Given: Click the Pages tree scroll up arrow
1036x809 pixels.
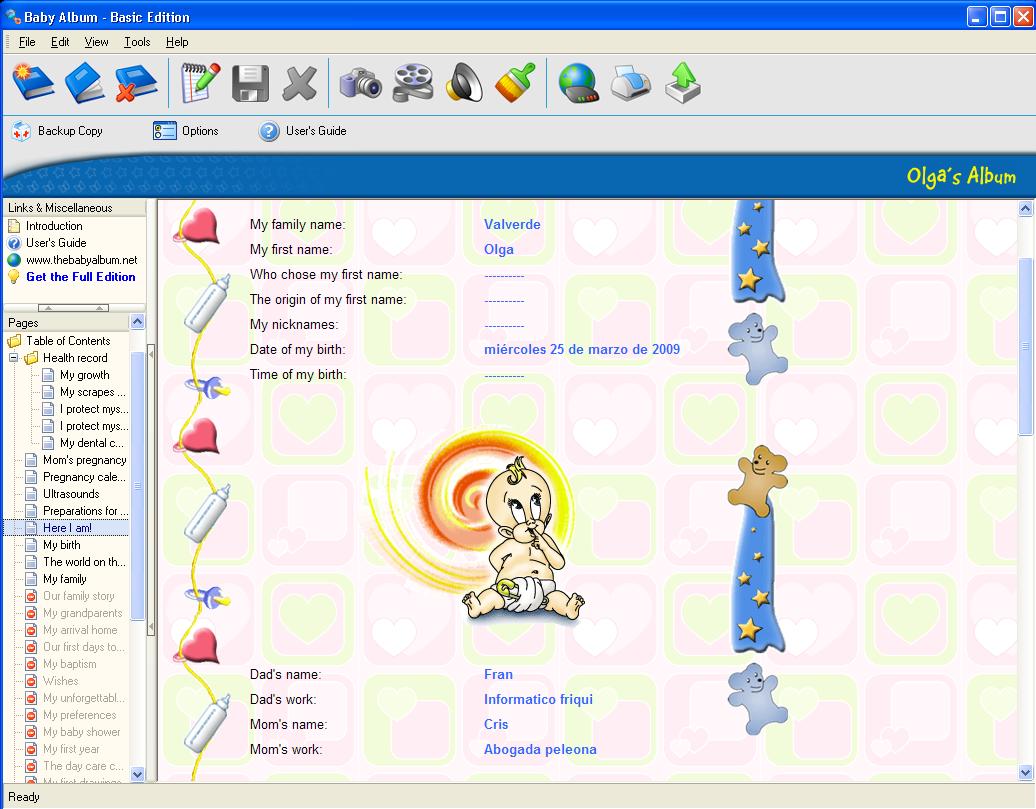Looking at the screenshot, I should tap(137, 322).
